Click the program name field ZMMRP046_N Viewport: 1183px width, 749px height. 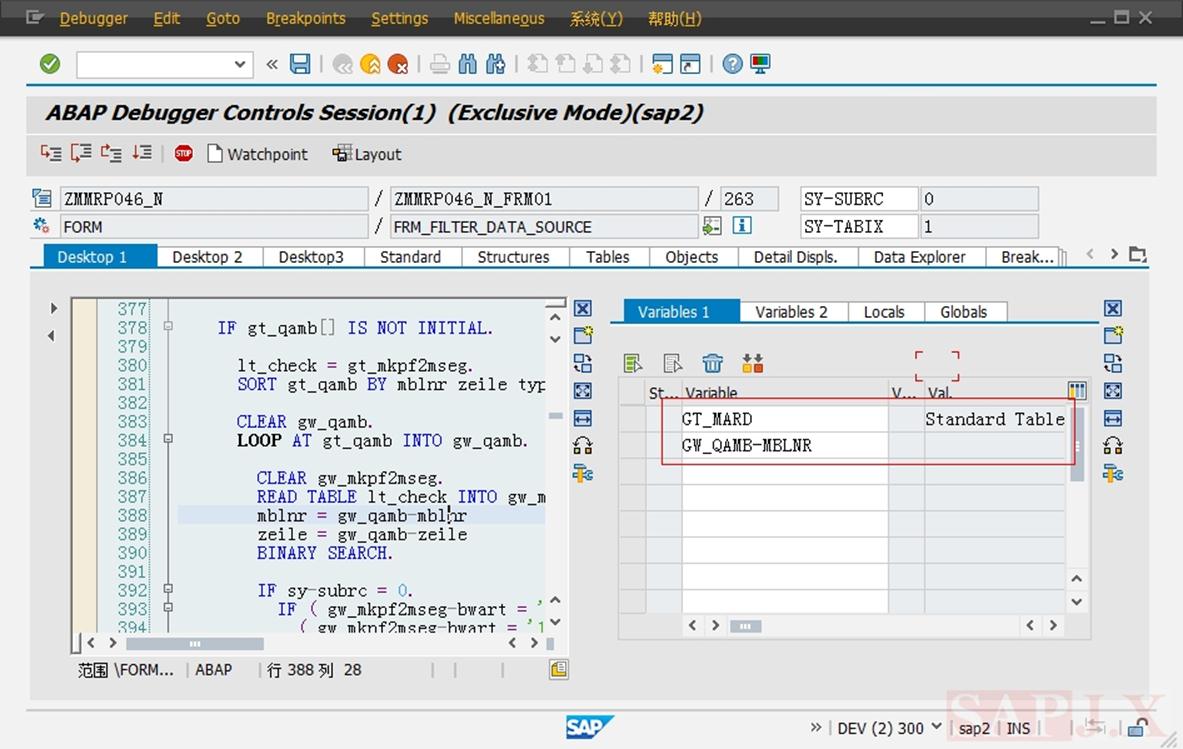214,199
